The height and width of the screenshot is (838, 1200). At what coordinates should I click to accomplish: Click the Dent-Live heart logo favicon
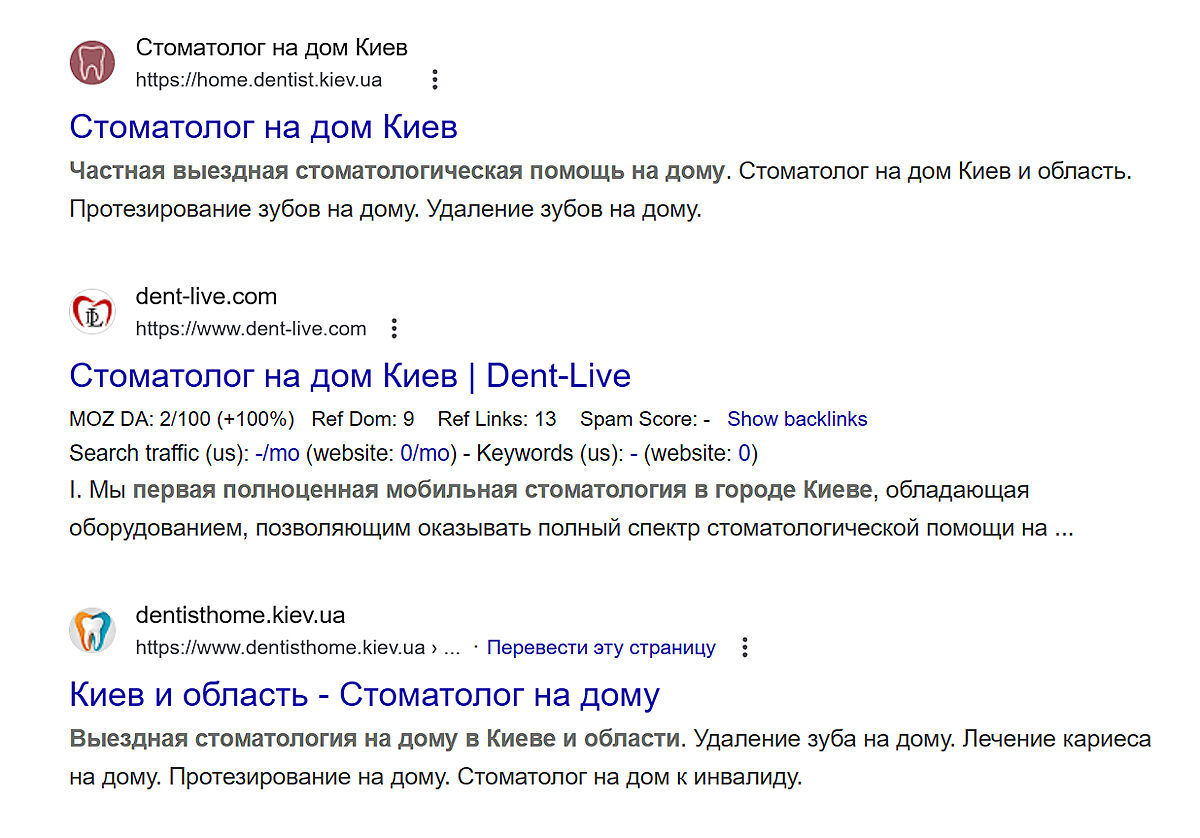click(x=93, y=312)
